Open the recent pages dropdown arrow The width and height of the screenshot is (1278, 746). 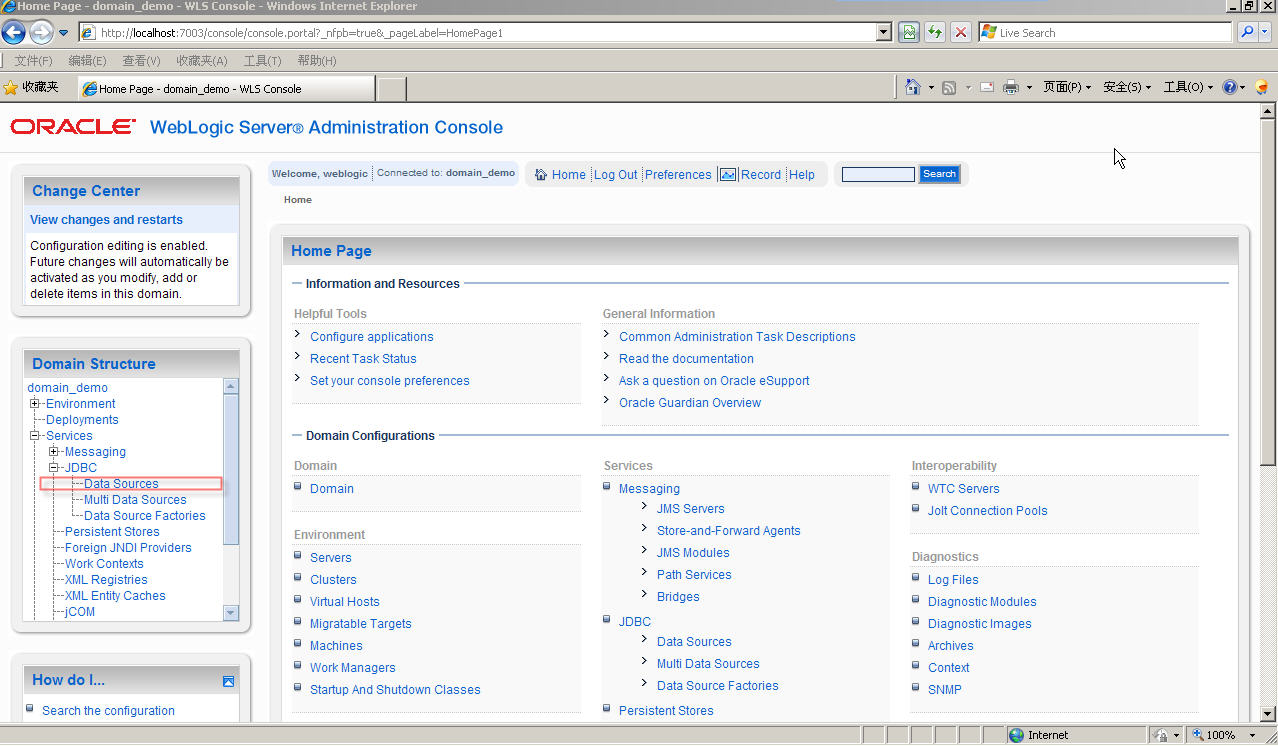[64, 33]
